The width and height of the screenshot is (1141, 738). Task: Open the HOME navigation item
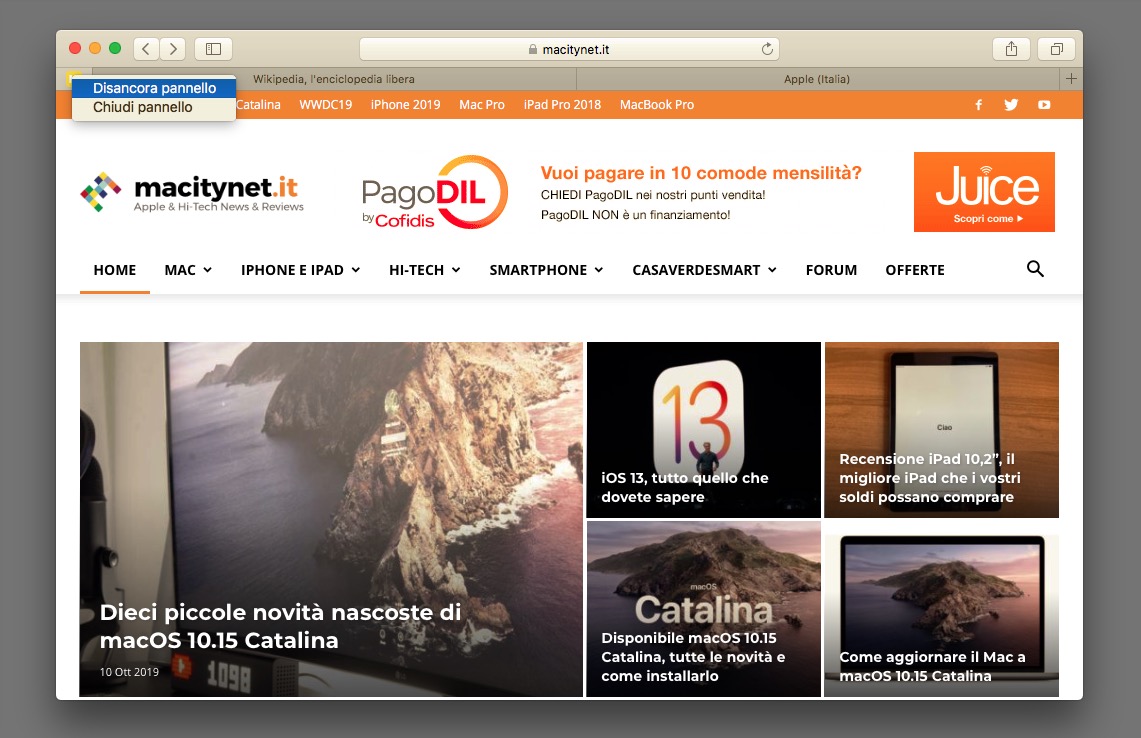tap(115, 270)
